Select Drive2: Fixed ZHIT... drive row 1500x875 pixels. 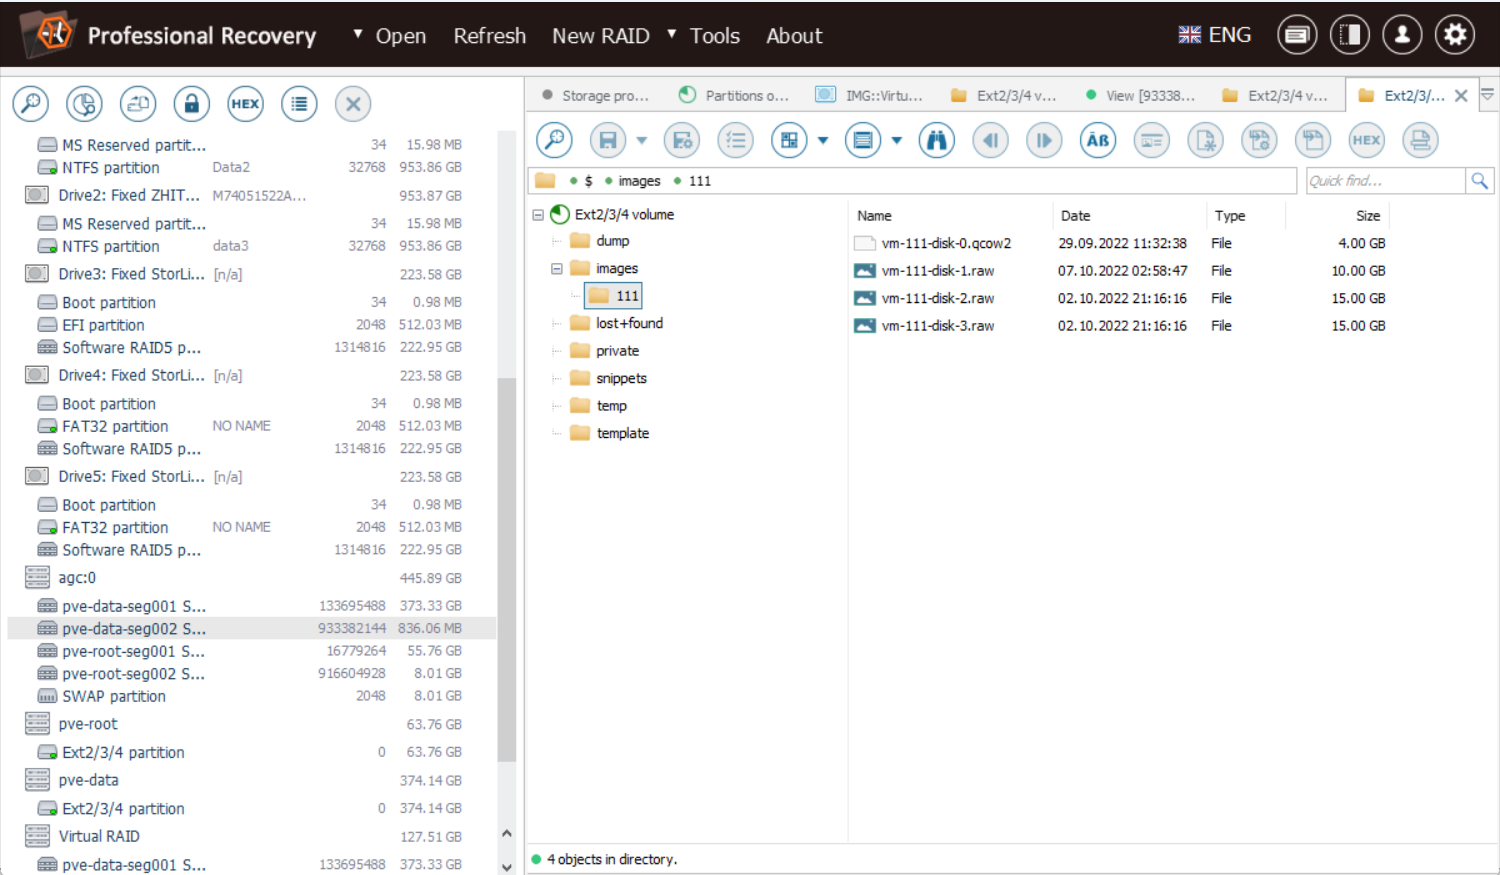tap(250, 195)
